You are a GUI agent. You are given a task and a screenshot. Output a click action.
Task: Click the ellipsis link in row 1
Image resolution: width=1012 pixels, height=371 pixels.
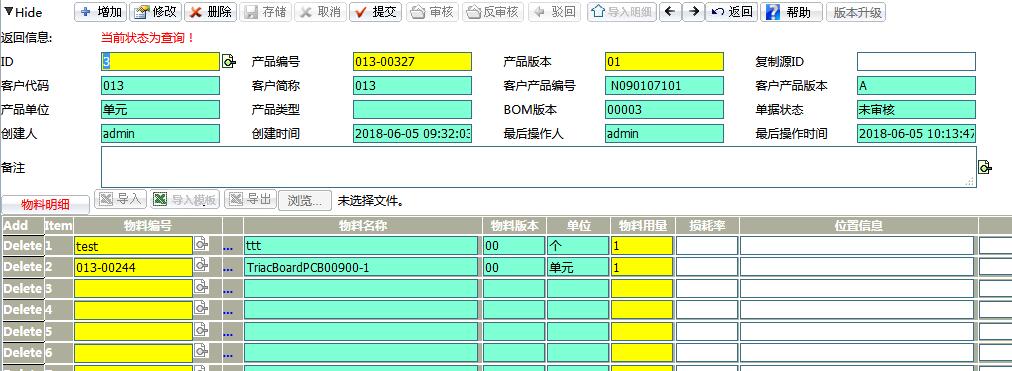tap(227, 248)
